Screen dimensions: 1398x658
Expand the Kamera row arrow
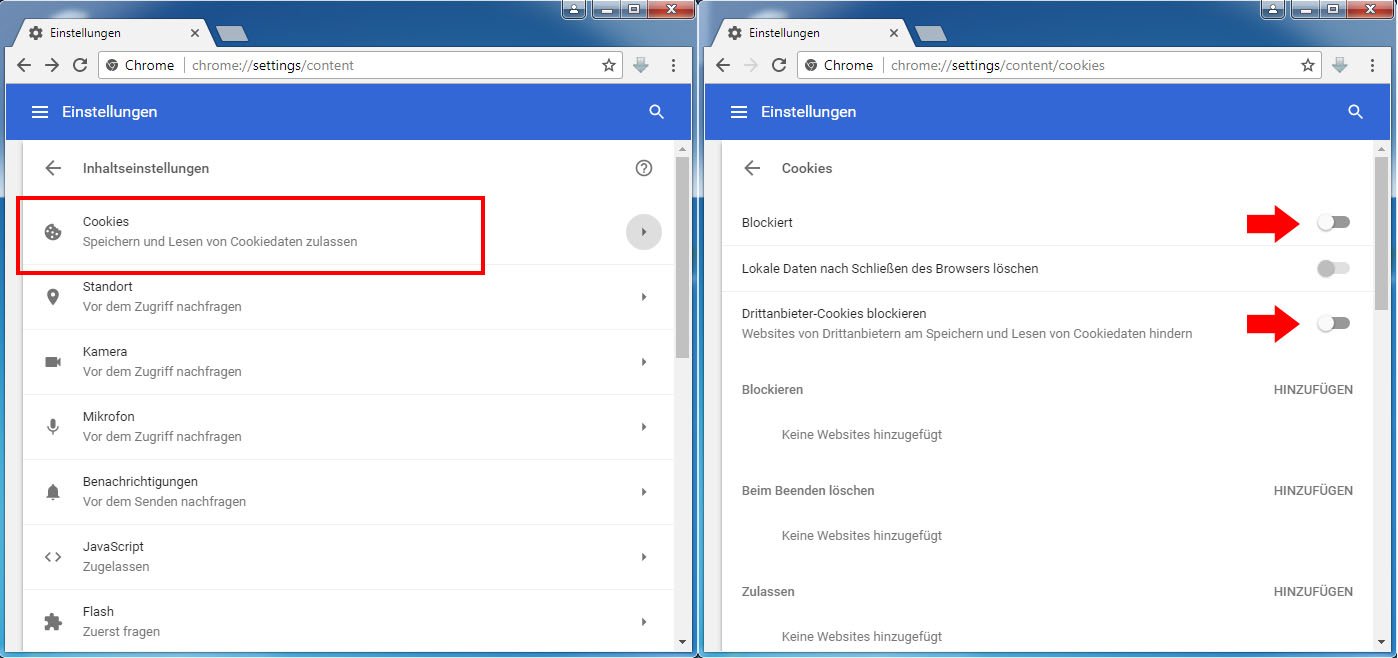coord(644,362)
